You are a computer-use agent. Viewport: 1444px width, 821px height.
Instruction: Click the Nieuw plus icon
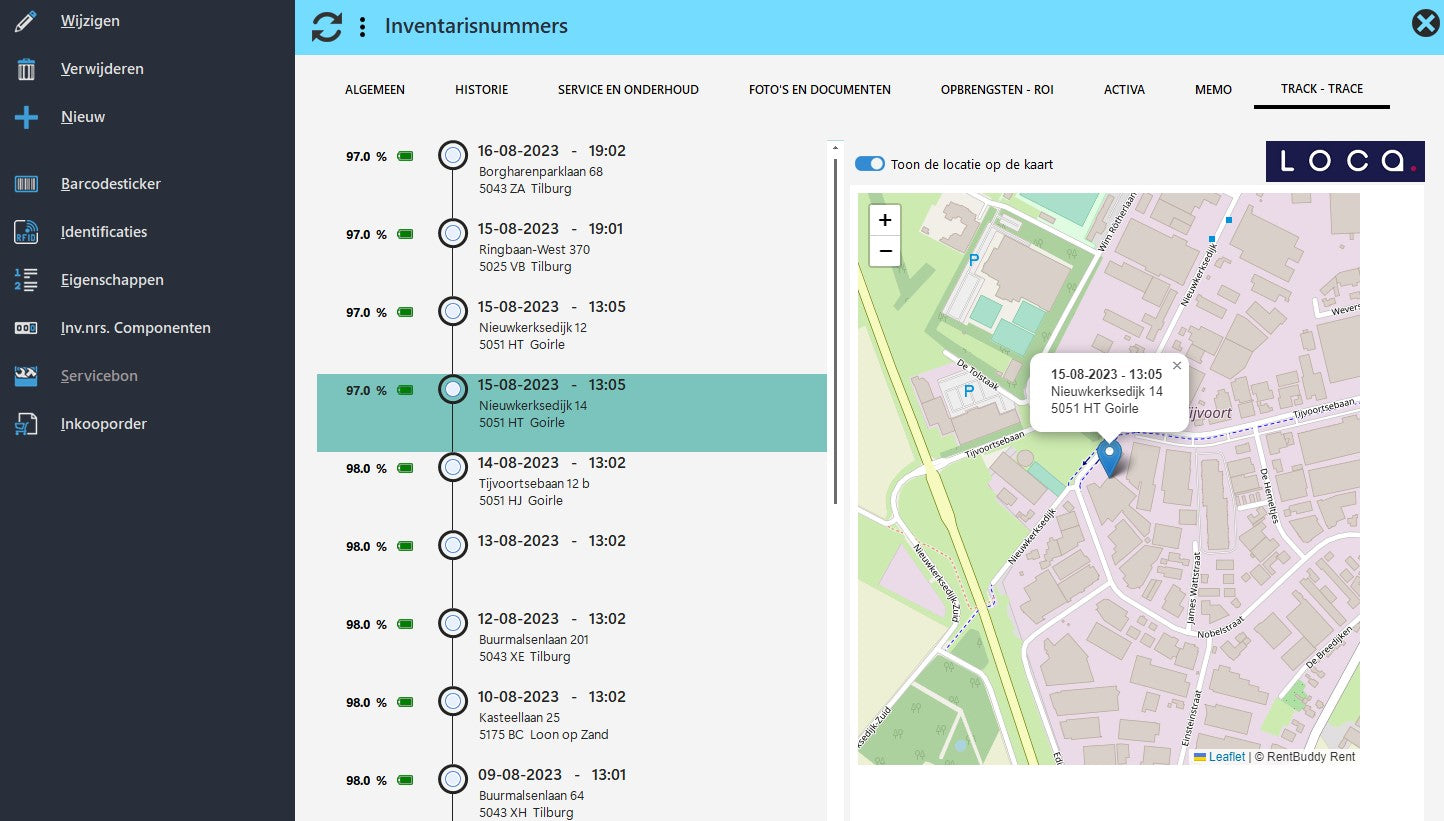click(26, 117)
